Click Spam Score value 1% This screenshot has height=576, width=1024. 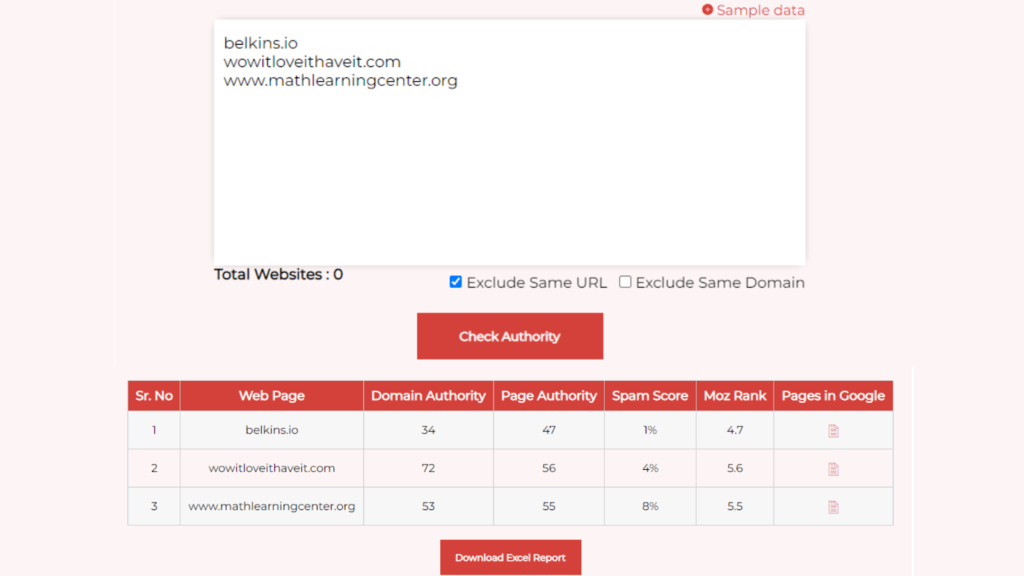tap(650, 430)
